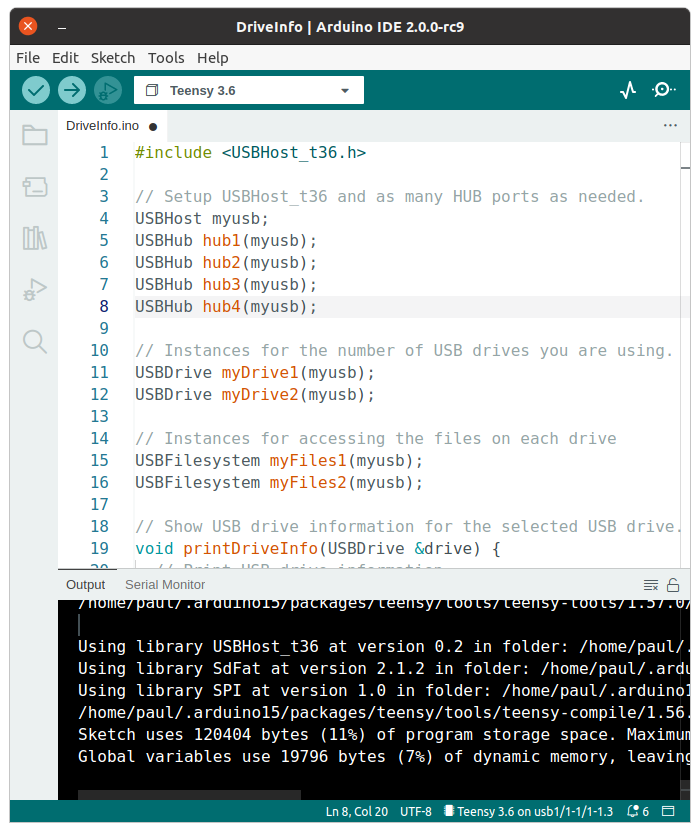Open the editor tab three-dots menu

pos(670,126)
